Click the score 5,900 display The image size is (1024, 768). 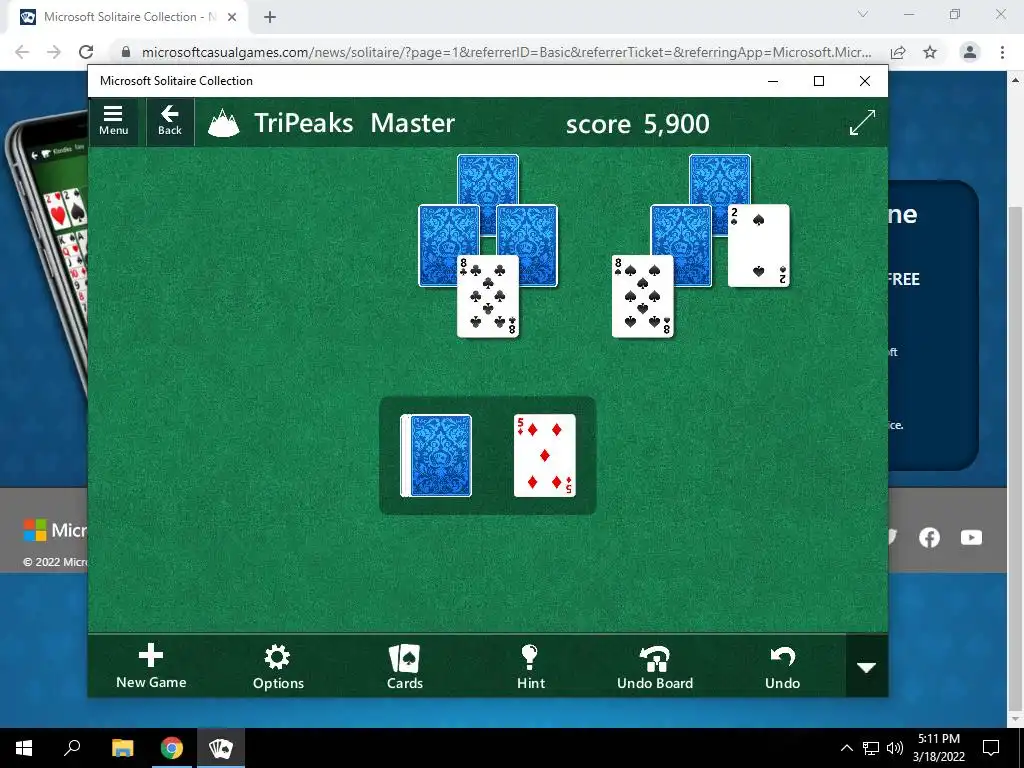tap(637, 123)
